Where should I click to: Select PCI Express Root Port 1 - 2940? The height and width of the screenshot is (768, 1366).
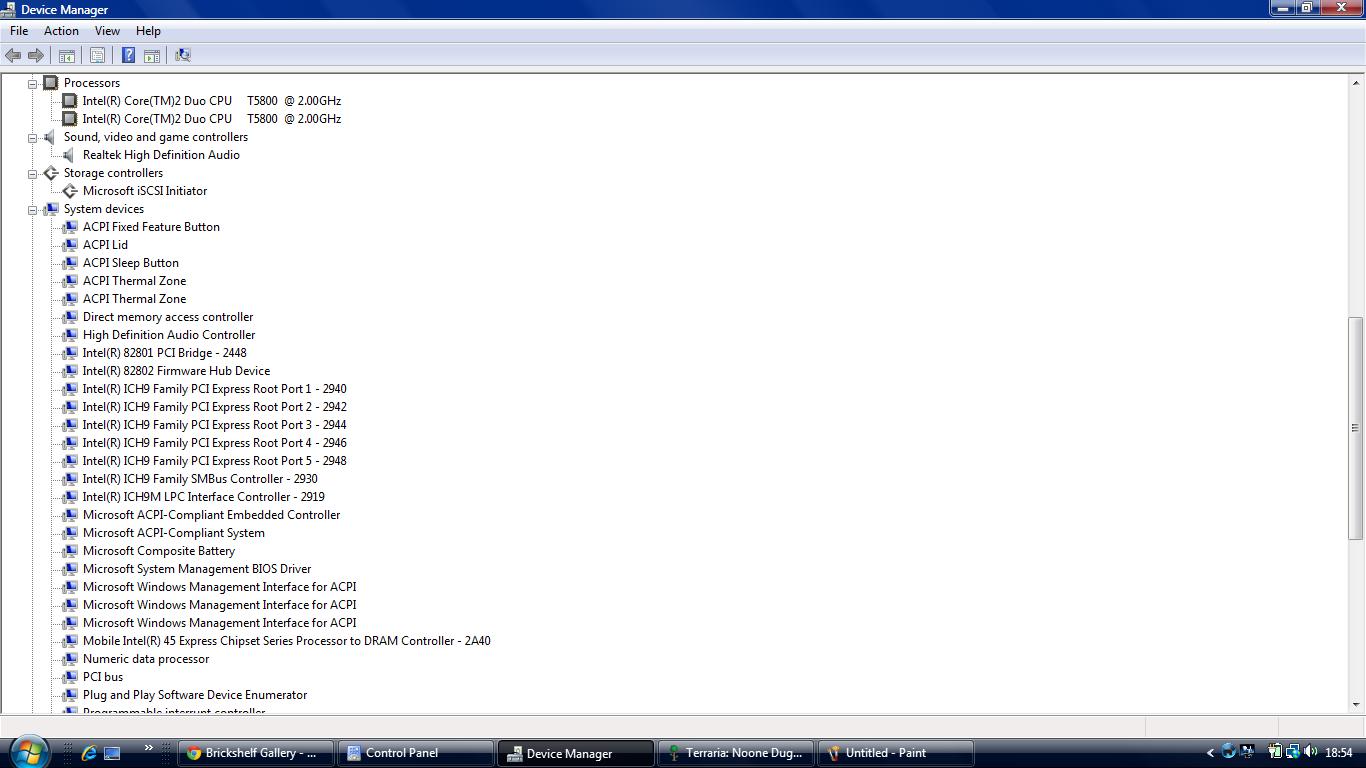215,389
